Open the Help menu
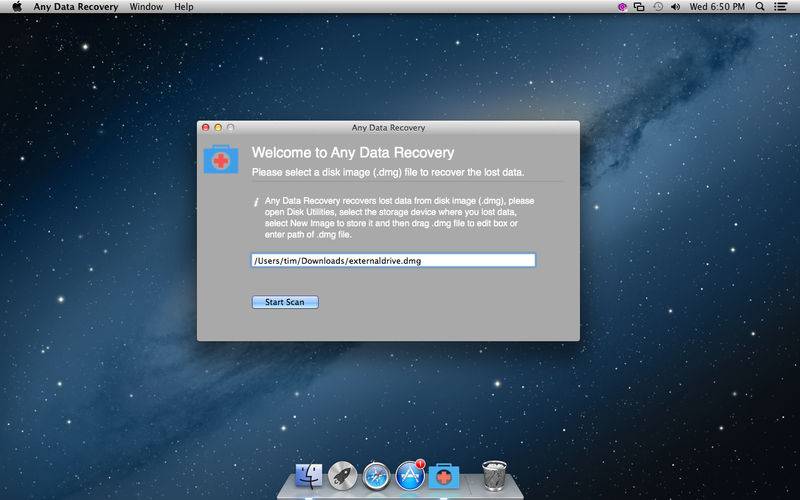This screenshot has height=500, width=800. point(184,7)
